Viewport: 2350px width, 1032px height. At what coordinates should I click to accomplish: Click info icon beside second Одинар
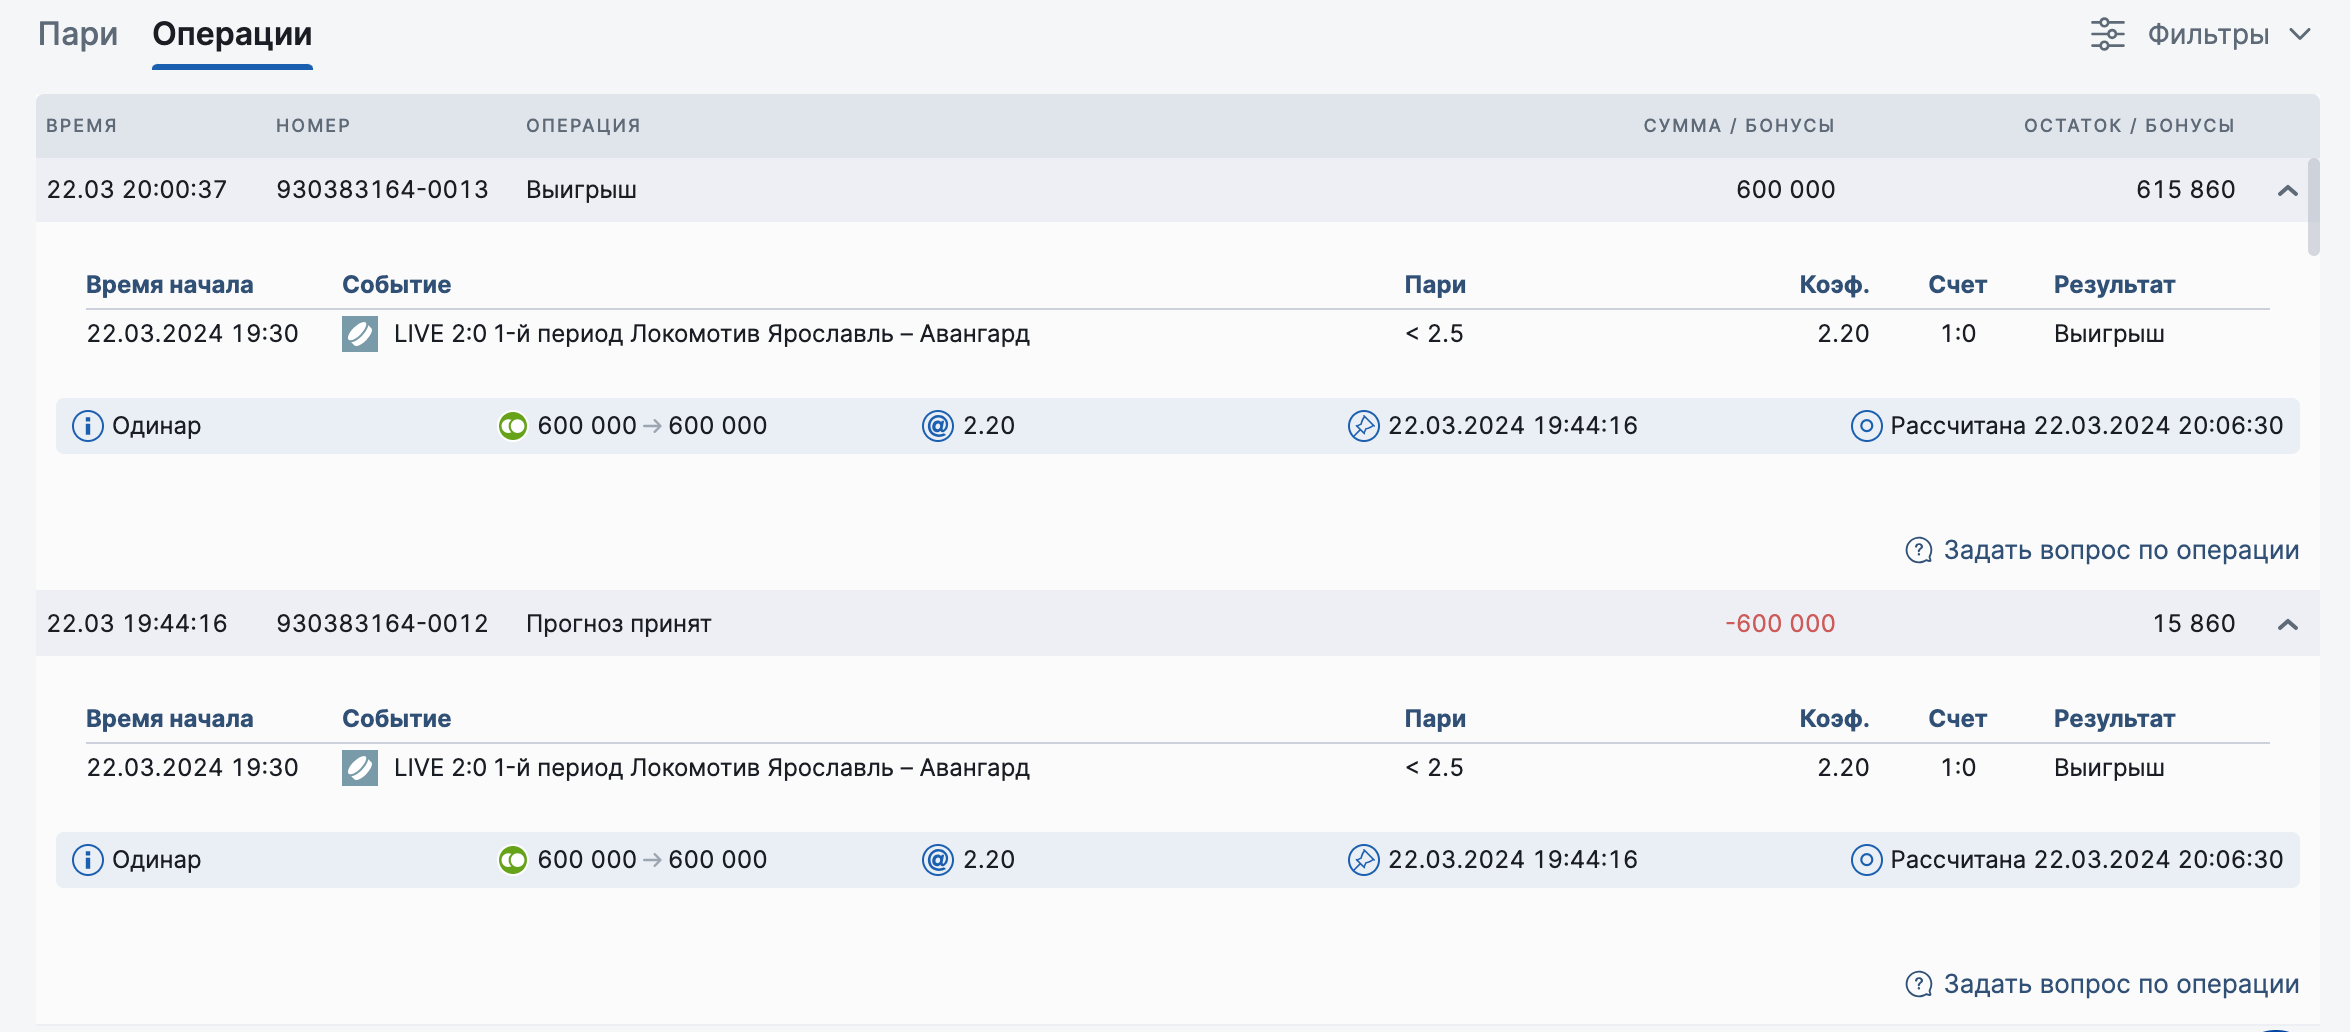click(88, 860)
